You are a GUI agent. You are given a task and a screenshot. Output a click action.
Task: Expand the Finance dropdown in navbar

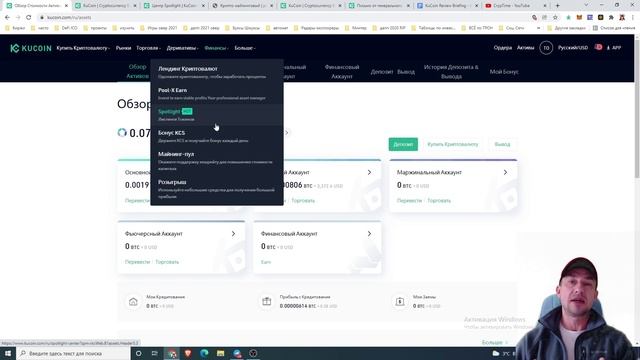(x=216, y=48)
